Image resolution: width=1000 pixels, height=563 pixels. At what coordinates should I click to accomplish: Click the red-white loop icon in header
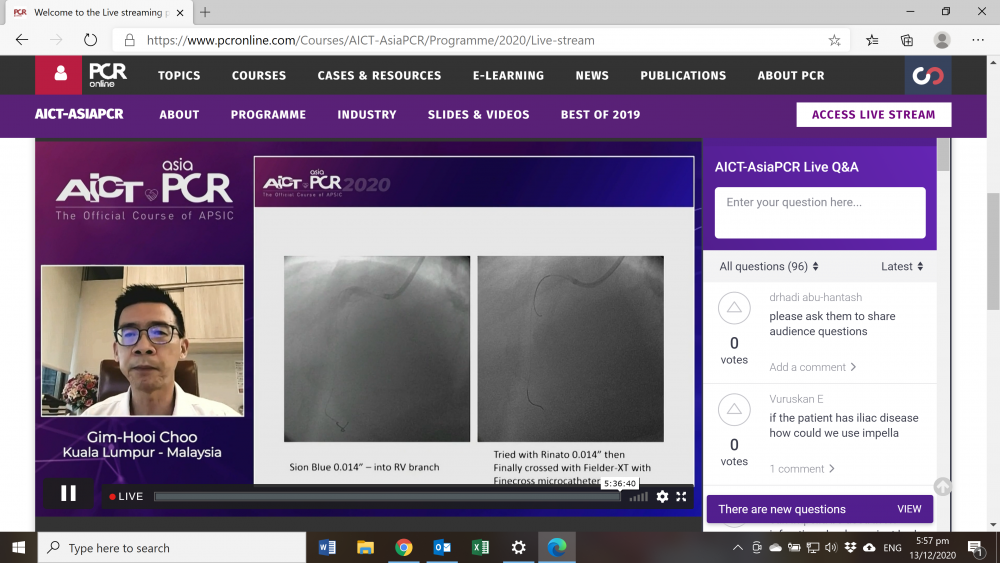pyautogui.click(x=928, y=75)
